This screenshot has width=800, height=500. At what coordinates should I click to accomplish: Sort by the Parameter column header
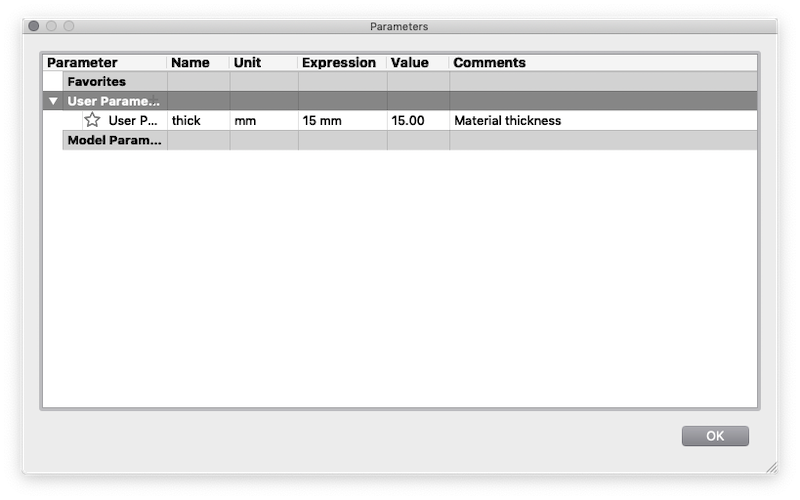pyautogui.click(x=105, y=63)
